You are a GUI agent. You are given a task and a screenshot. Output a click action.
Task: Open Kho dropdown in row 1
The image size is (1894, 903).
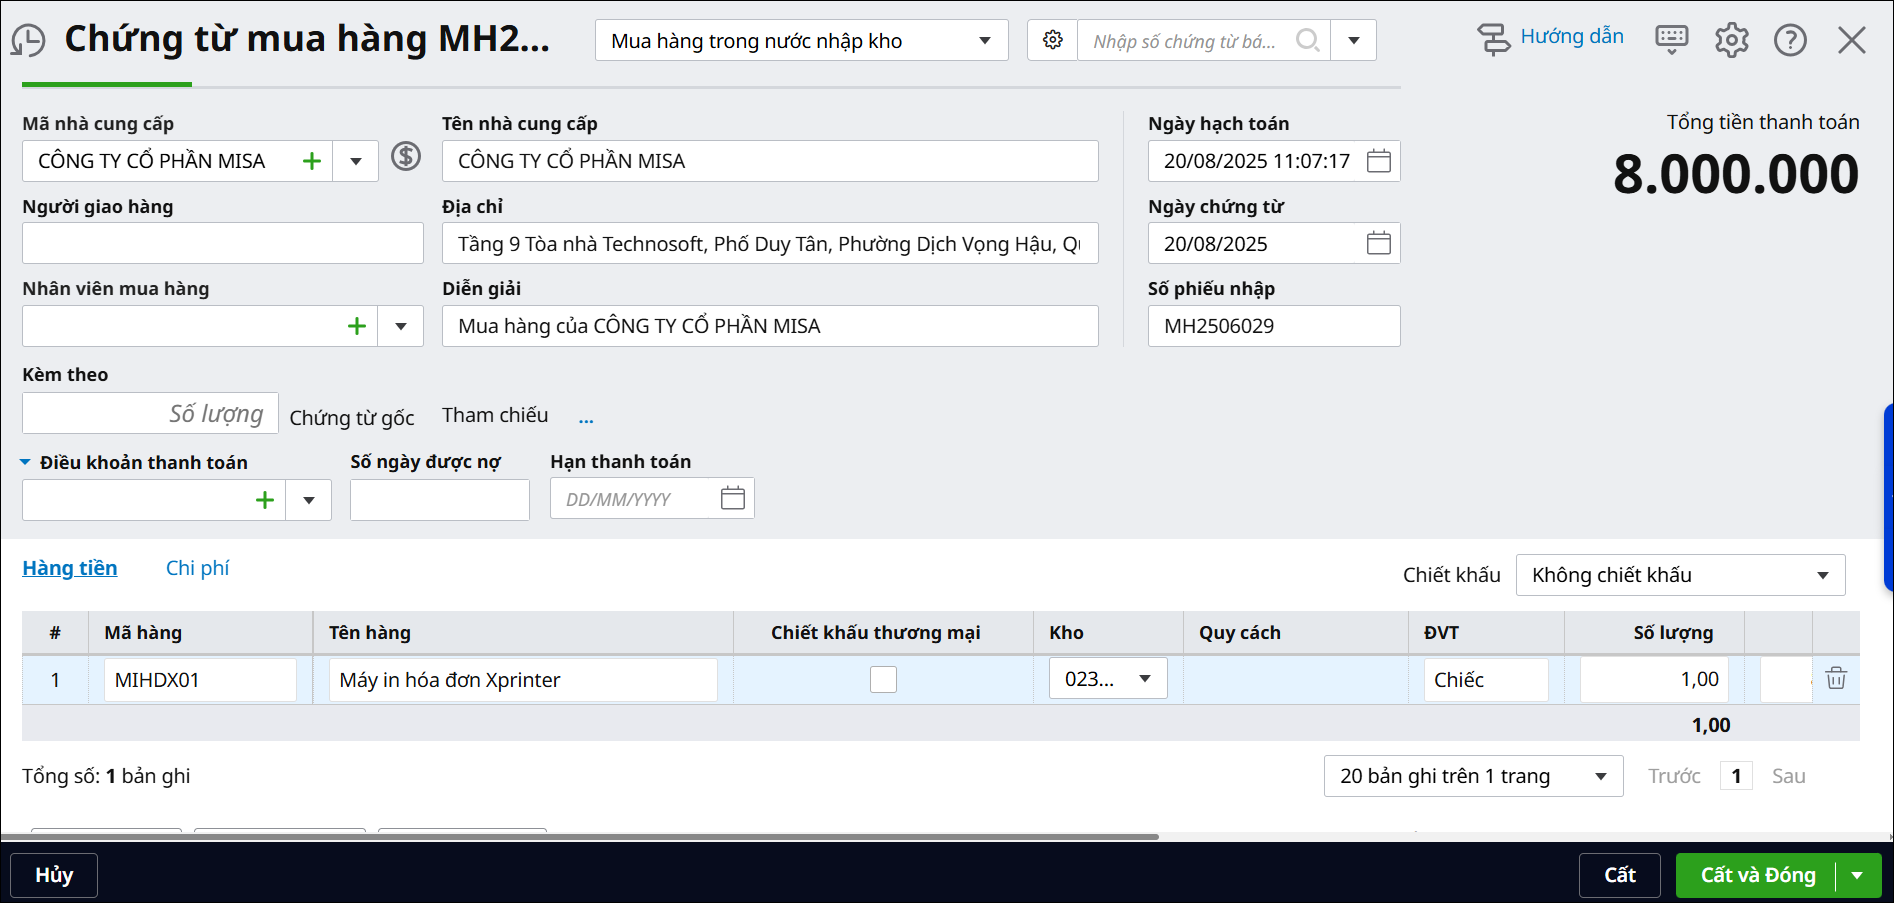click(x=1108, y=679)
